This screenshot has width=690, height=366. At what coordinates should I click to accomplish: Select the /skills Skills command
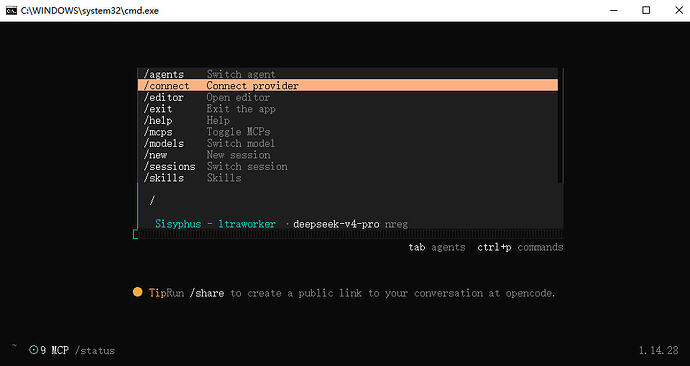348,178
